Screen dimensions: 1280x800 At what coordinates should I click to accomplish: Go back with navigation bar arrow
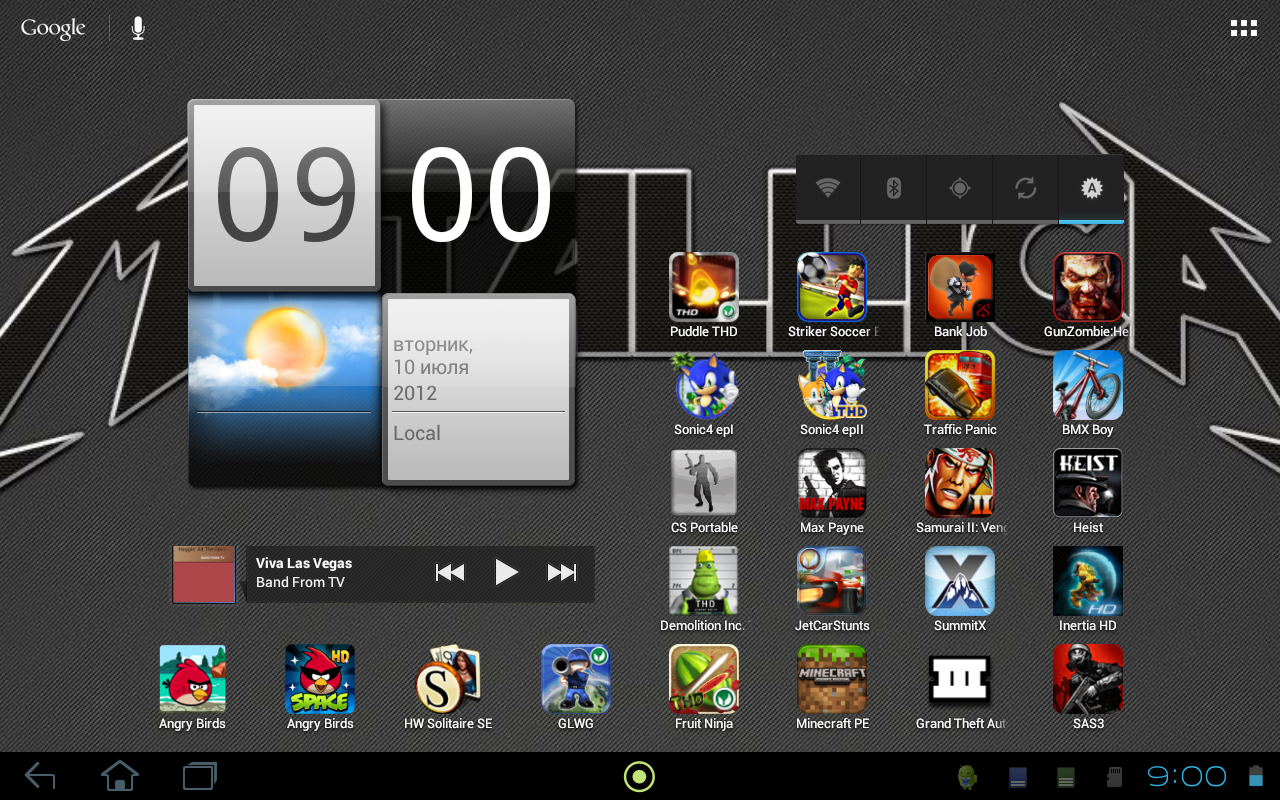40,776
